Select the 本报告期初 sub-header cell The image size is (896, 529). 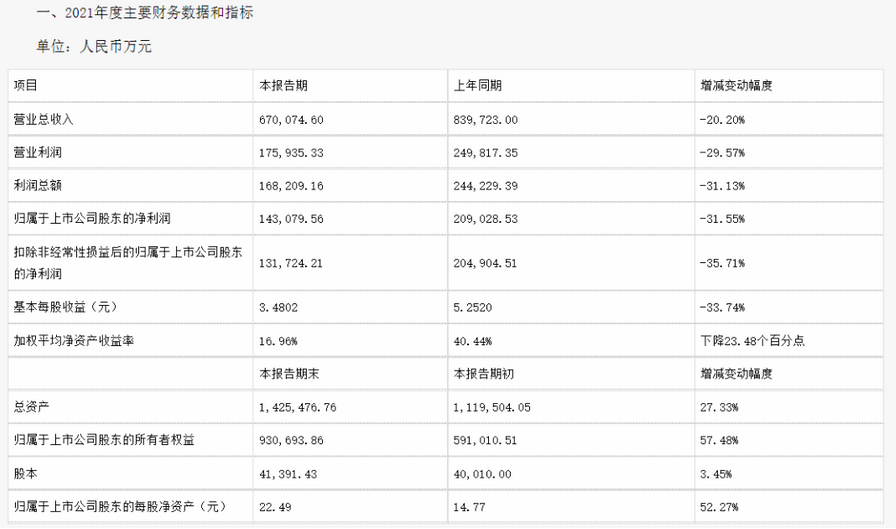(x=571, y=374)
